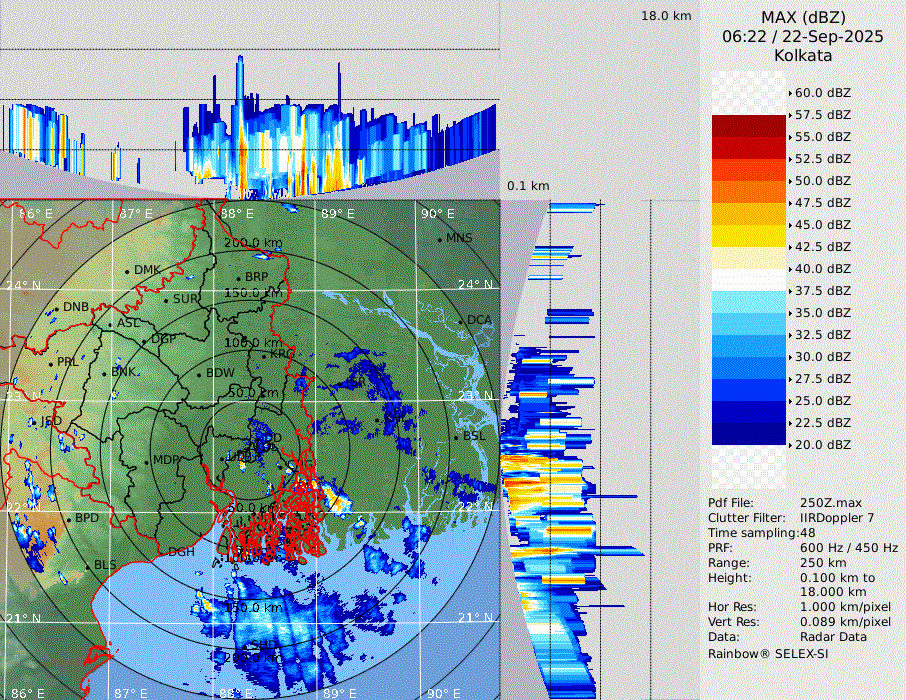The image size is (906, 700).
Task: Click the BRP station marker
Action: [x=238, y=278]
